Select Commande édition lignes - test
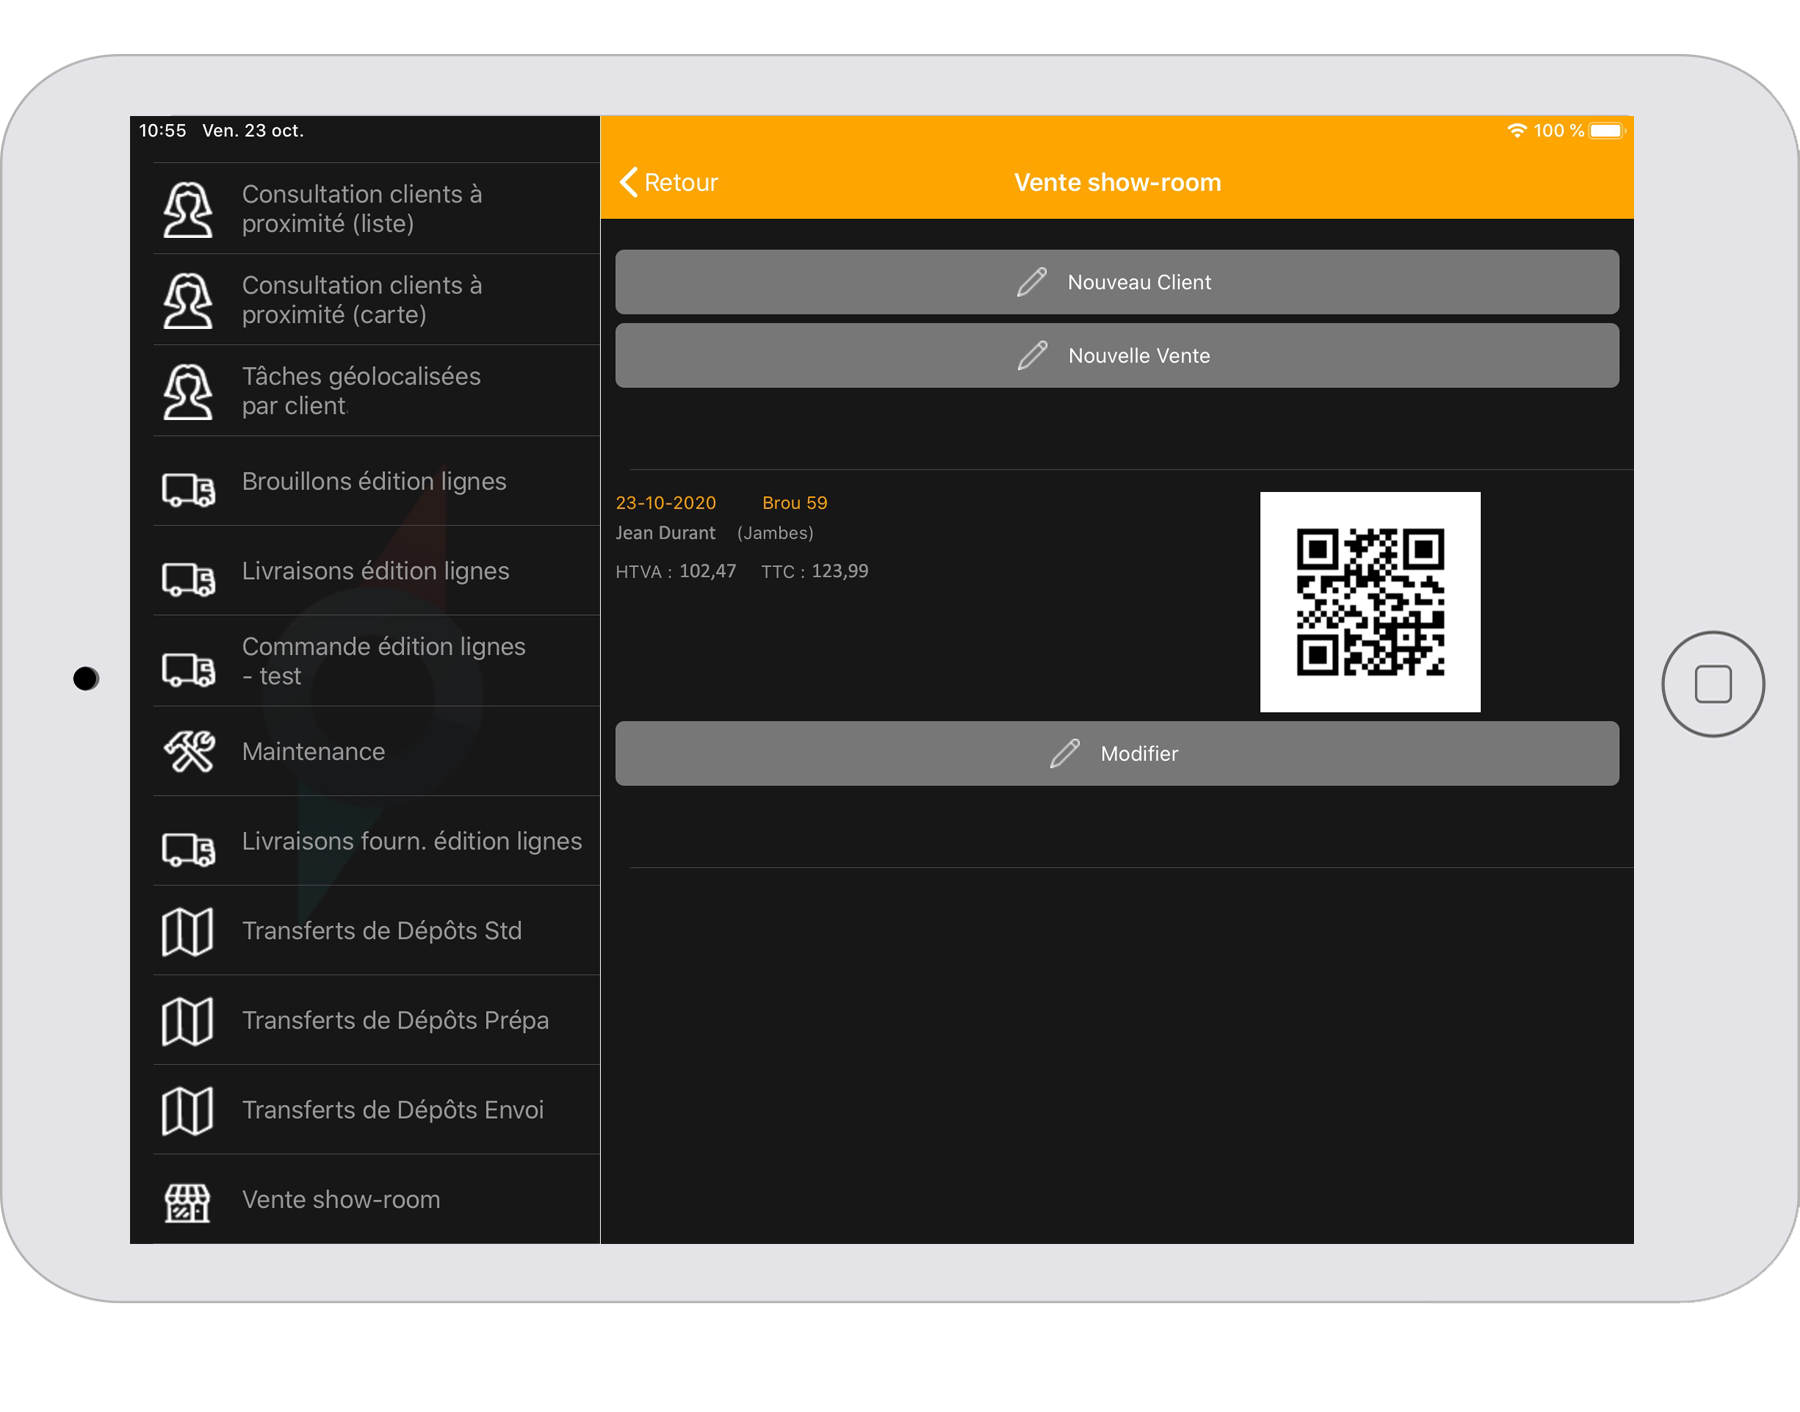 383,661
